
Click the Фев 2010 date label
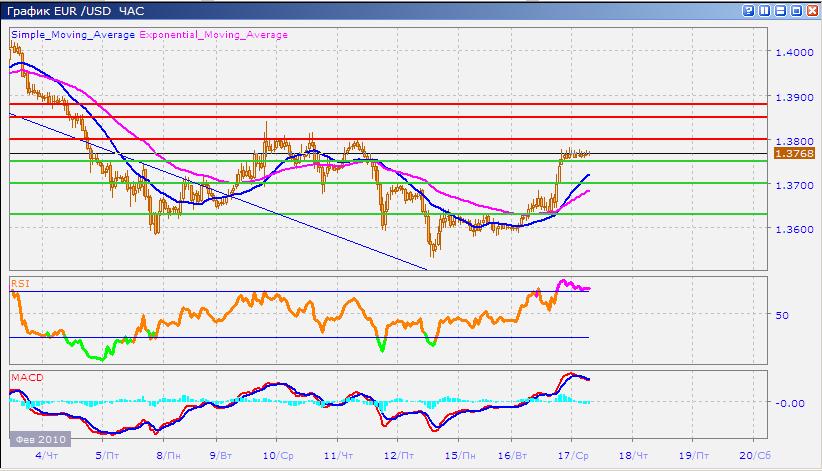click(x=36, y=439)
